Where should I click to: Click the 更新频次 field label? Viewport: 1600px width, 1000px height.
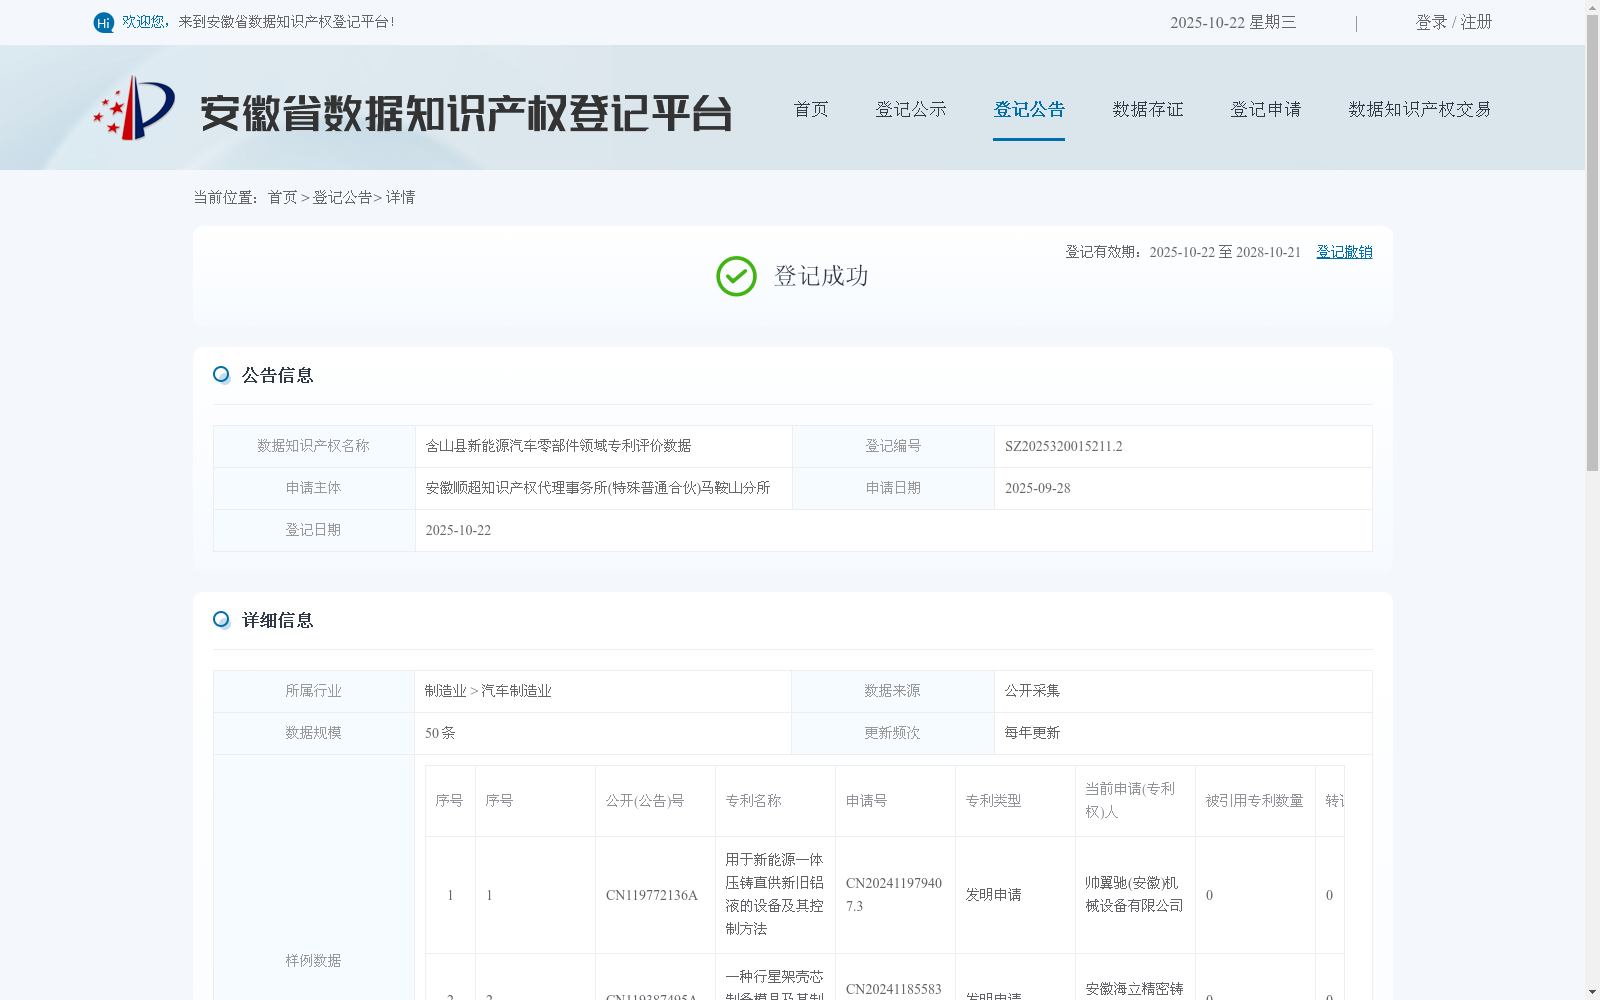pyautogui.click(x=892, y=733)
